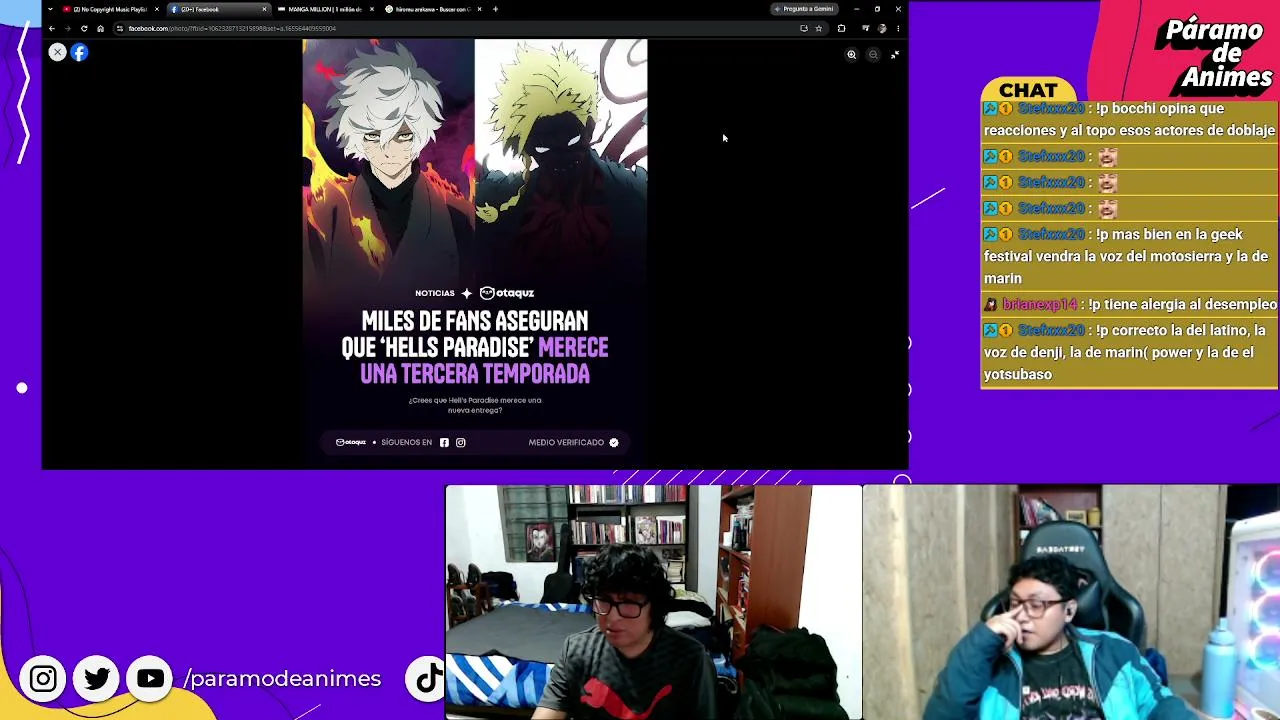Expand the tab search dropdown
Image resolution: width=1280 pixels, height=720 pixels.
50,9
